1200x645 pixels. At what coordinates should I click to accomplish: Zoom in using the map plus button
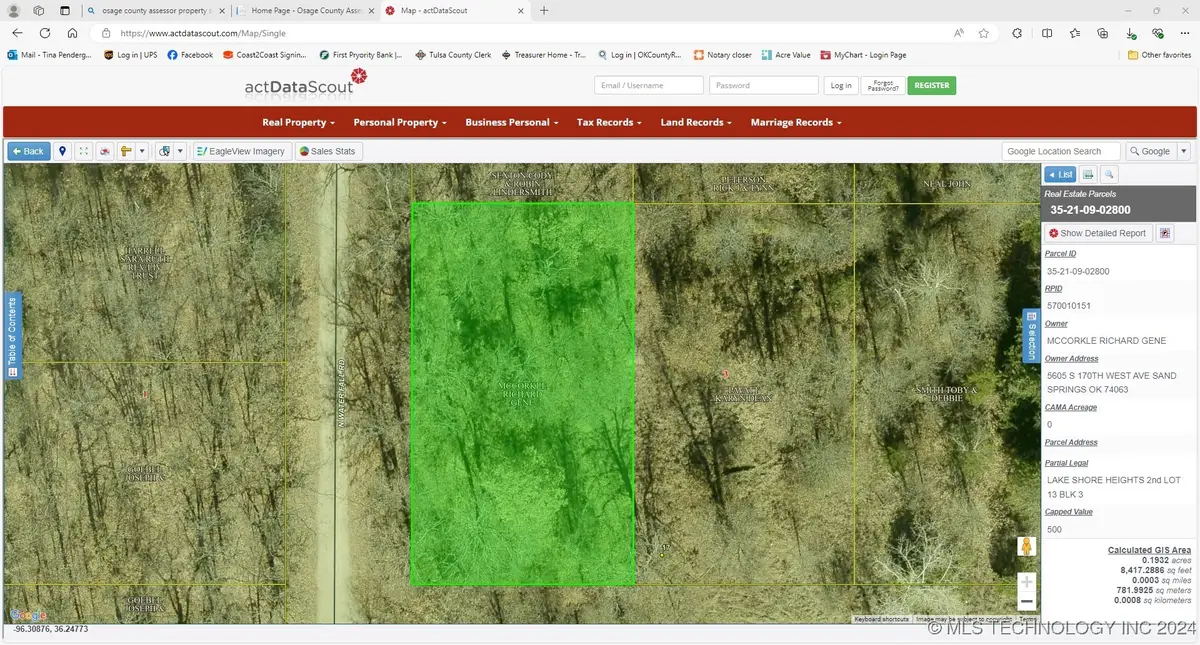pos(1026,582)
